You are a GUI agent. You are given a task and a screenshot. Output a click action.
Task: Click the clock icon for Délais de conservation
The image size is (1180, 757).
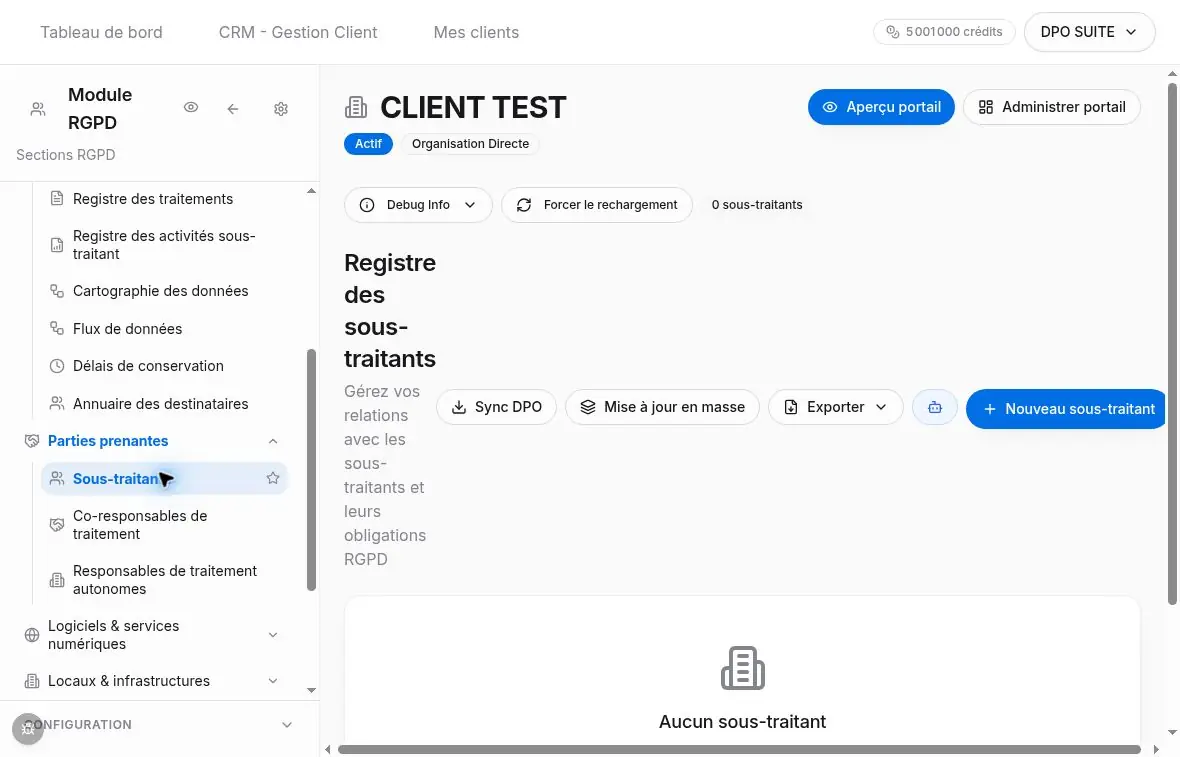pos(56,366)
